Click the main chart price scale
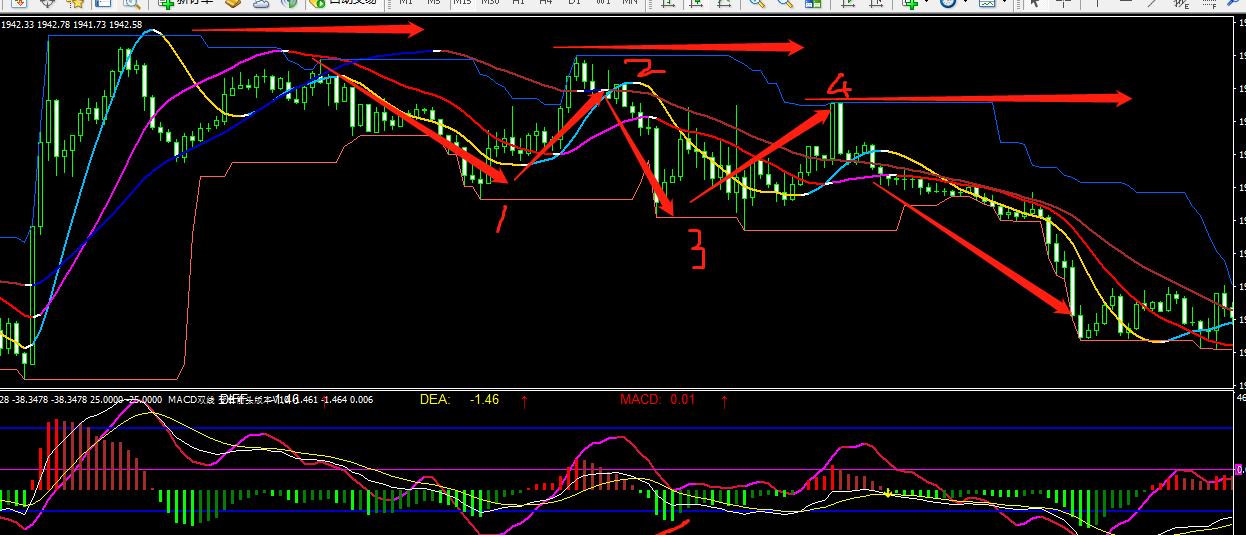The image size is (1246, 535). 1240,200
